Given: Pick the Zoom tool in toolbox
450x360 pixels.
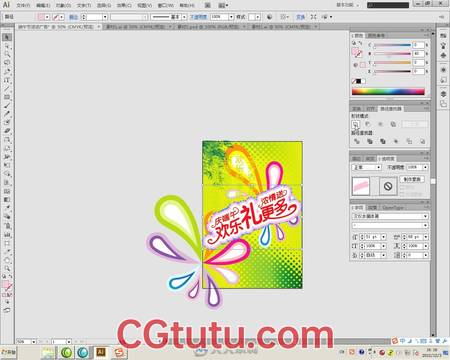Looking at the screenshot, I should (7, 268).
